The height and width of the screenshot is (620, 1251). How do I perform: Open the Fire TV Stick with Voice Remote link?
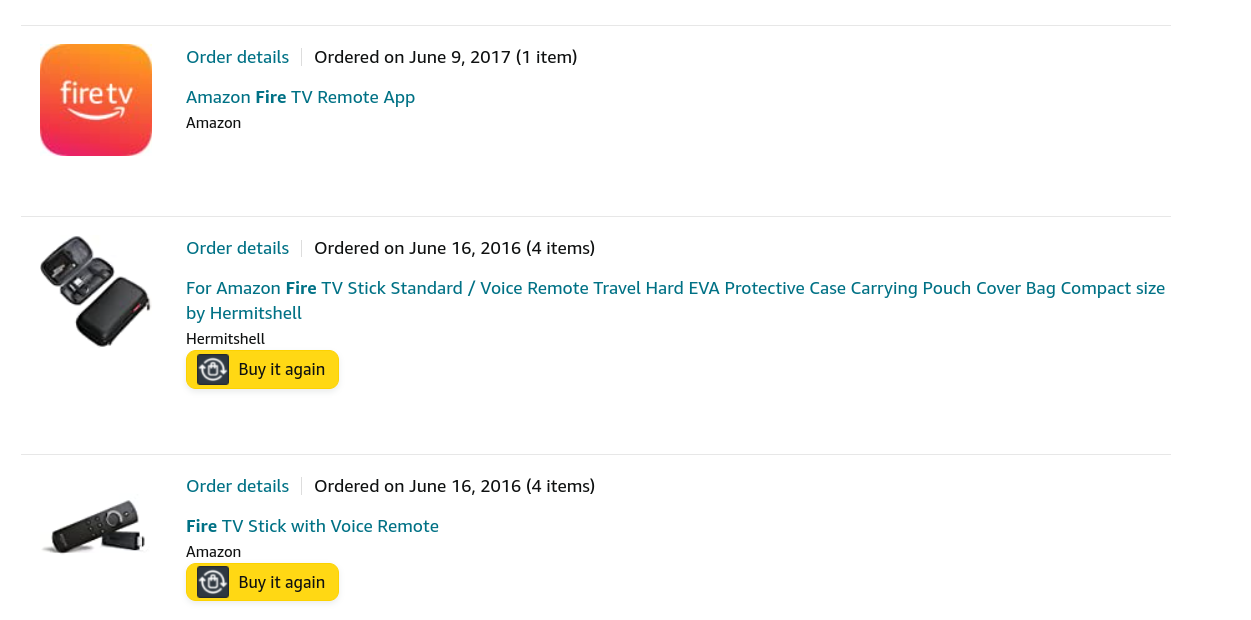[x=312, y=526]
